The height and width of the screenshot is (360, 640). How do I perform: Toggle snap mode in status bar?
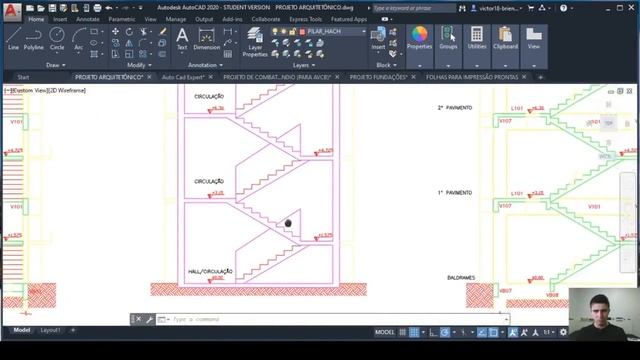coord(414,332)
